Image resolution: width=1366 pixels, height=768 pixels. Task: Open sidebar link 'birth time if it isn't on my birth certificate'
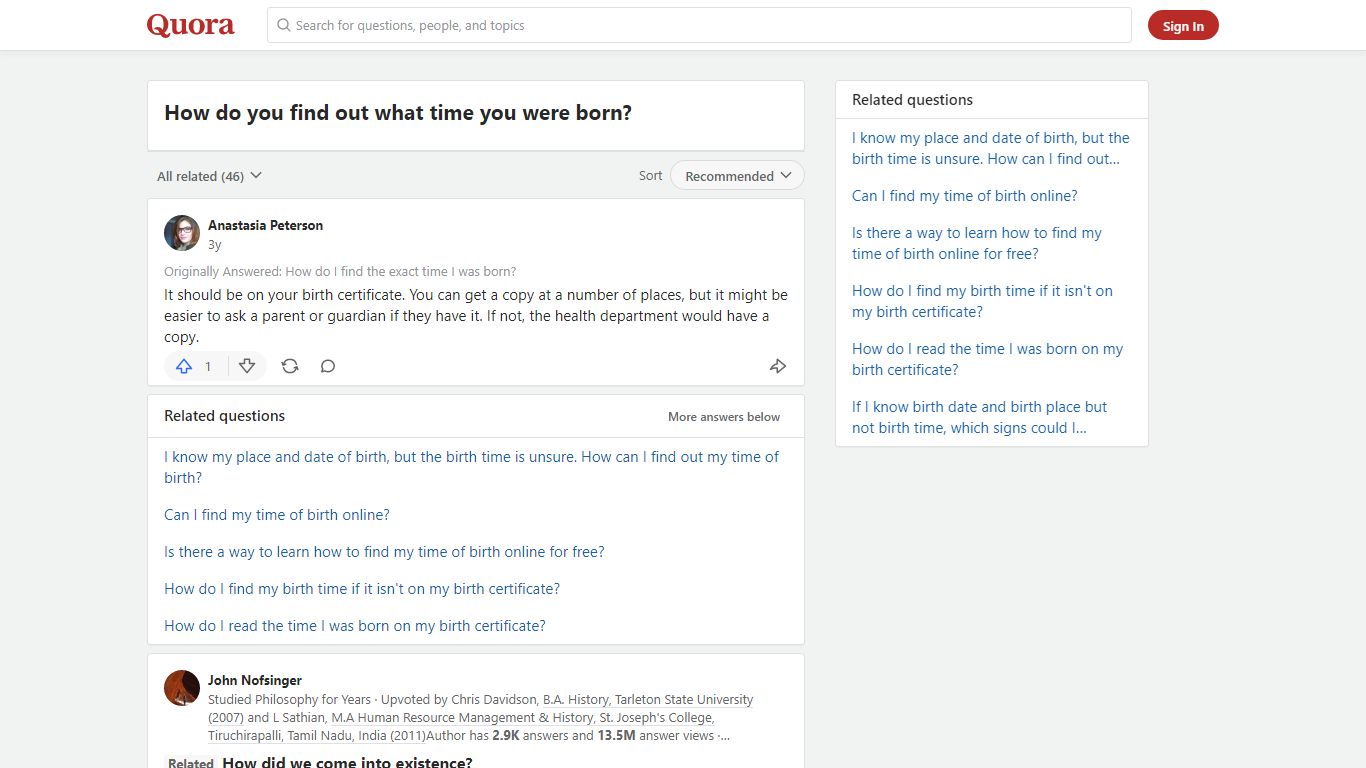tap(982, 301)
